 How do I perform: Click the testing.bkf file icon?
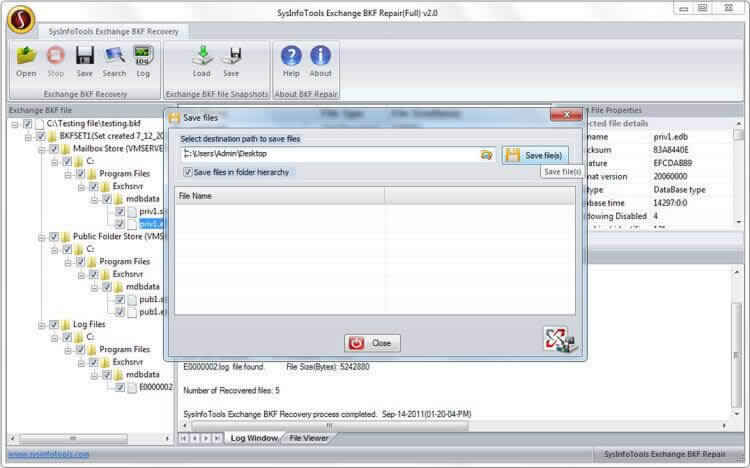[40, 123]
